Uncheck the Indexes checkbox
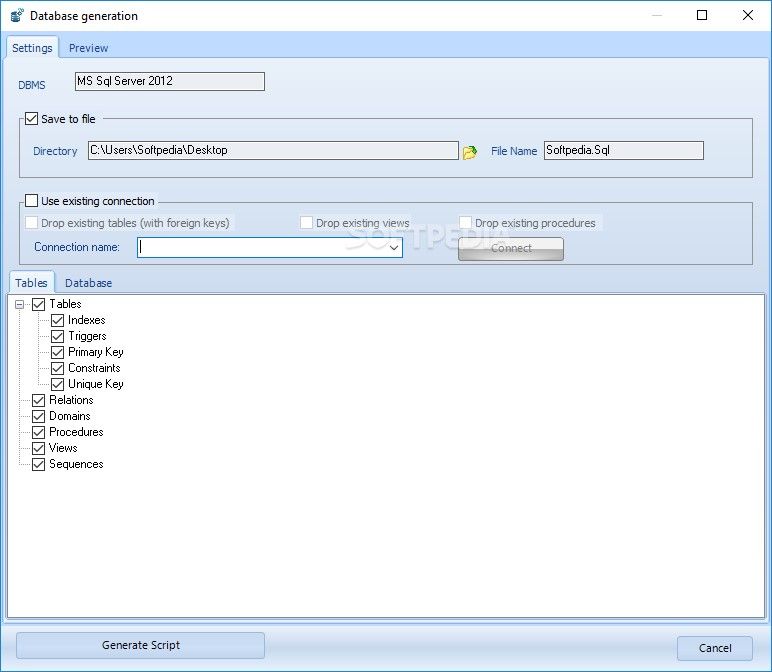 (x=58, y=320)
